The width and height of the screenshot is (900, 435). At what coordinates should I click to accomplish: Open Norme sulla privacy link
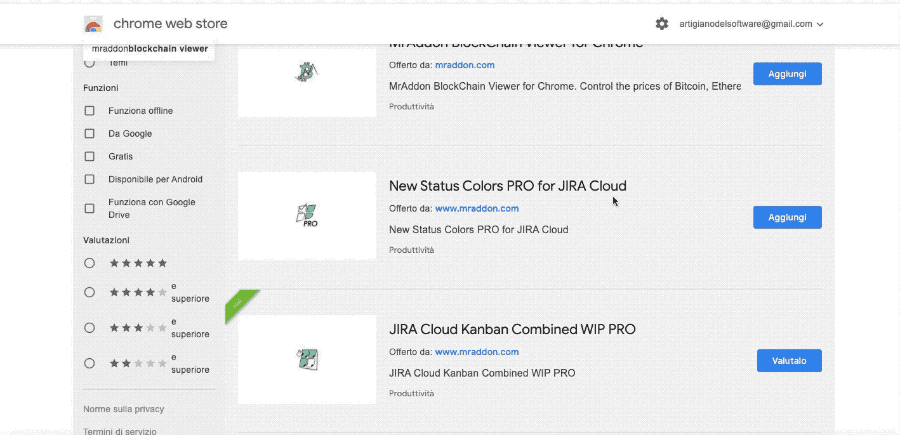tap(124, 409)
